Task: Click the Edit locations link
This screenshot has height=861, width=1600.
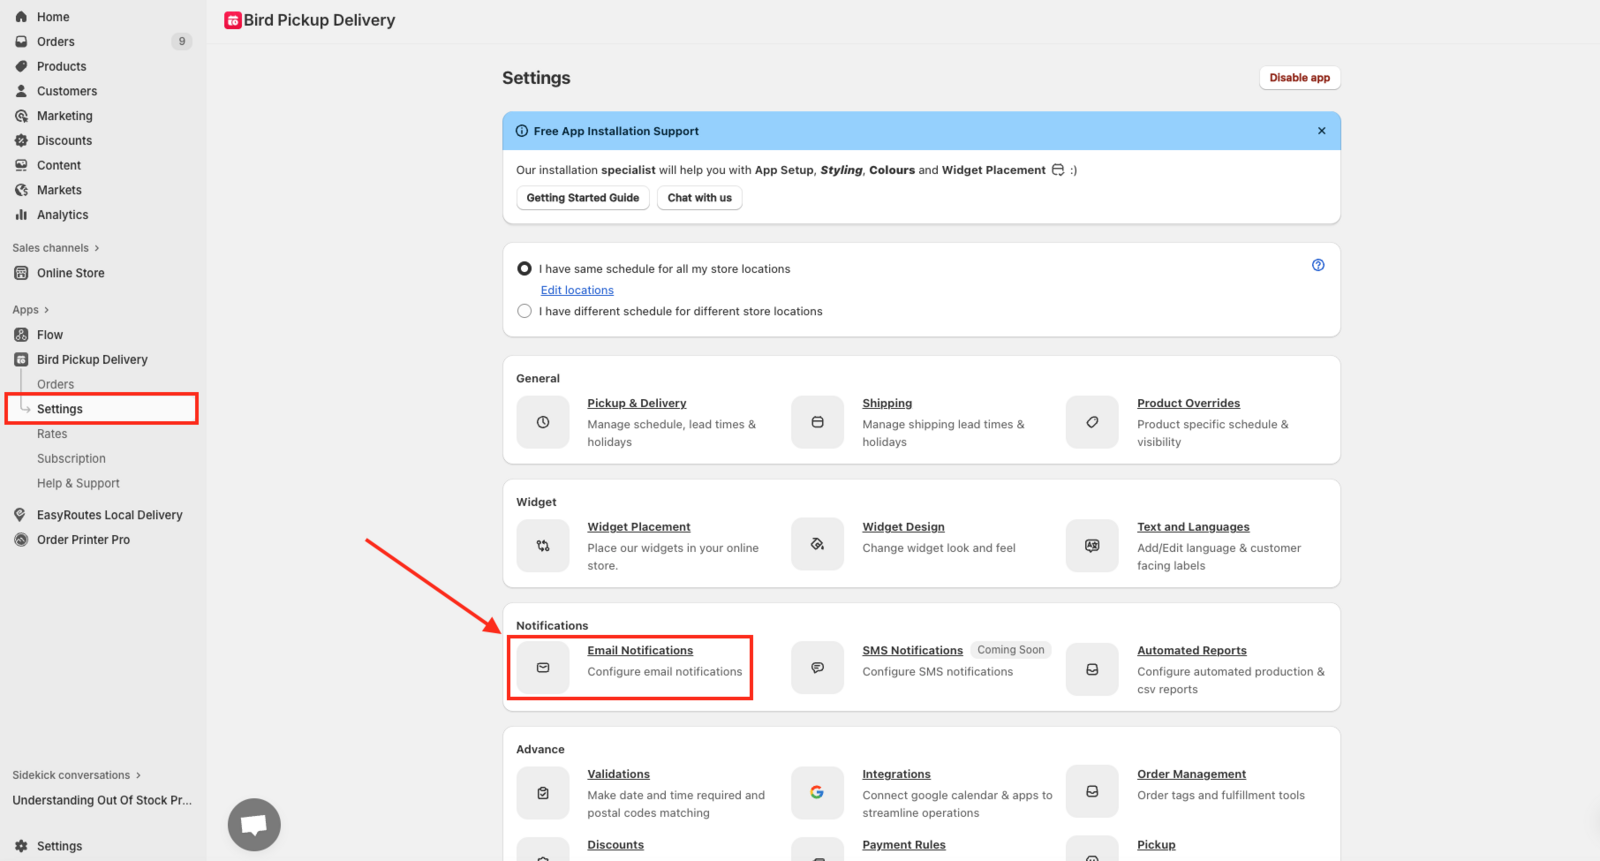Action: tap(577, 290)
